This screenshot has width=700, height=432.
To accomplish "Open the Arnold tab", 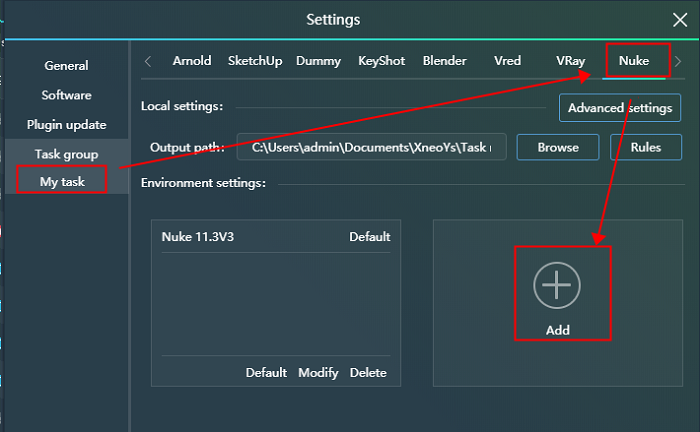I will 191,61.
